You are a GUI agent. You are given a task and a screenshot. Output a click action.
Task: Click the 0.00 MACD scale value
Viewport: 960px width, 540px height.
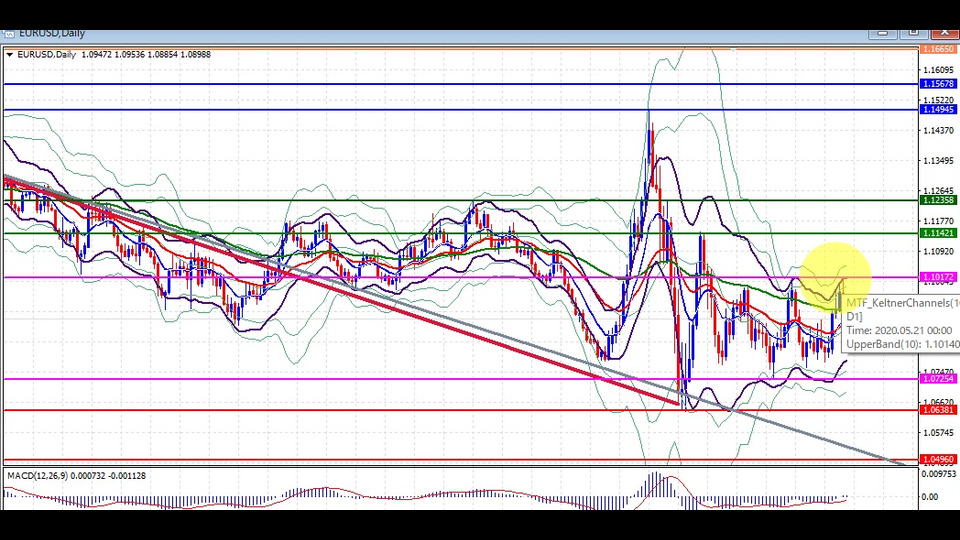coord(929,497)
